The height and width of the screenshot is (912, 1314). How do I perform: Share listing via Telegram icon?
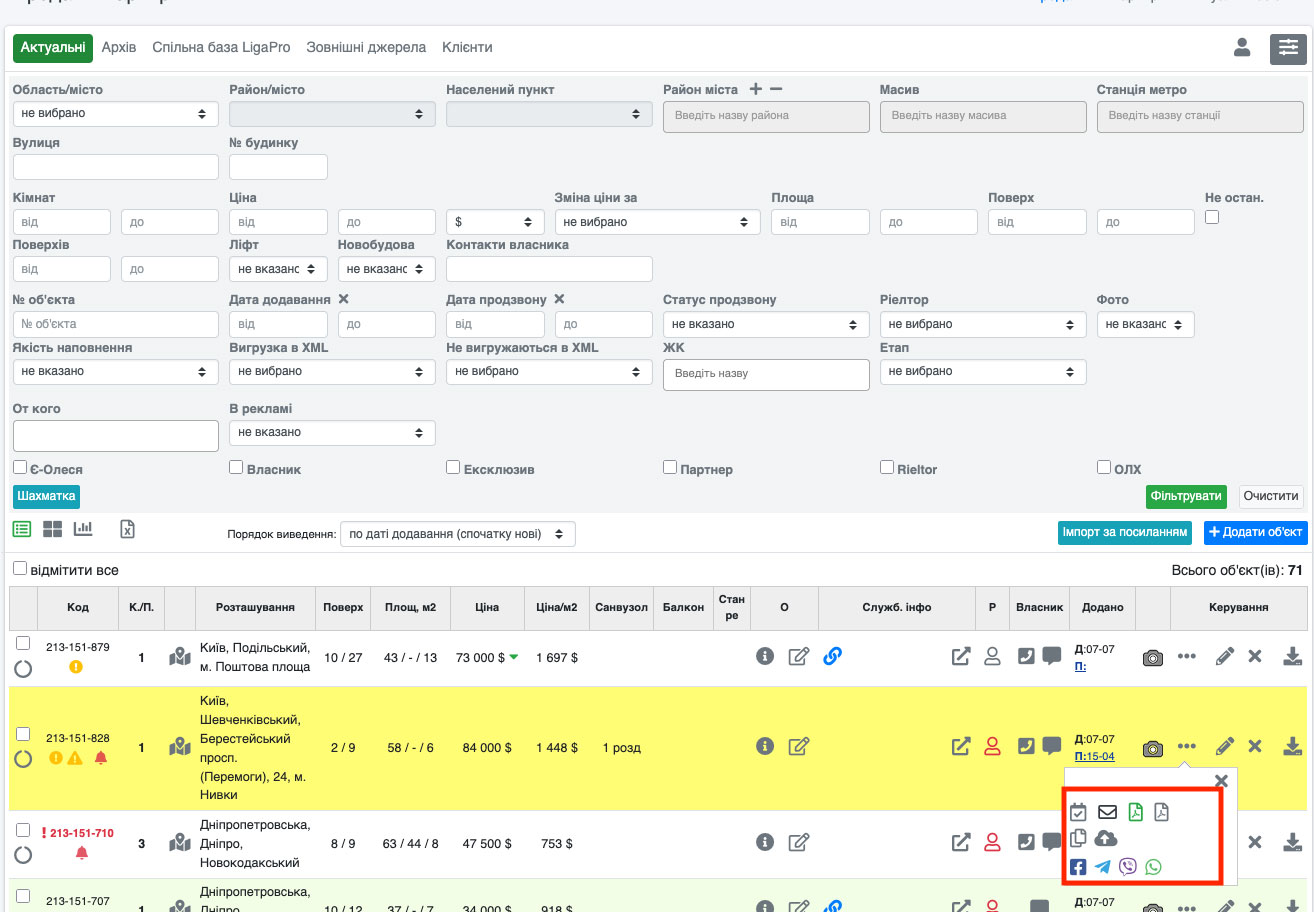[1103, 867]
